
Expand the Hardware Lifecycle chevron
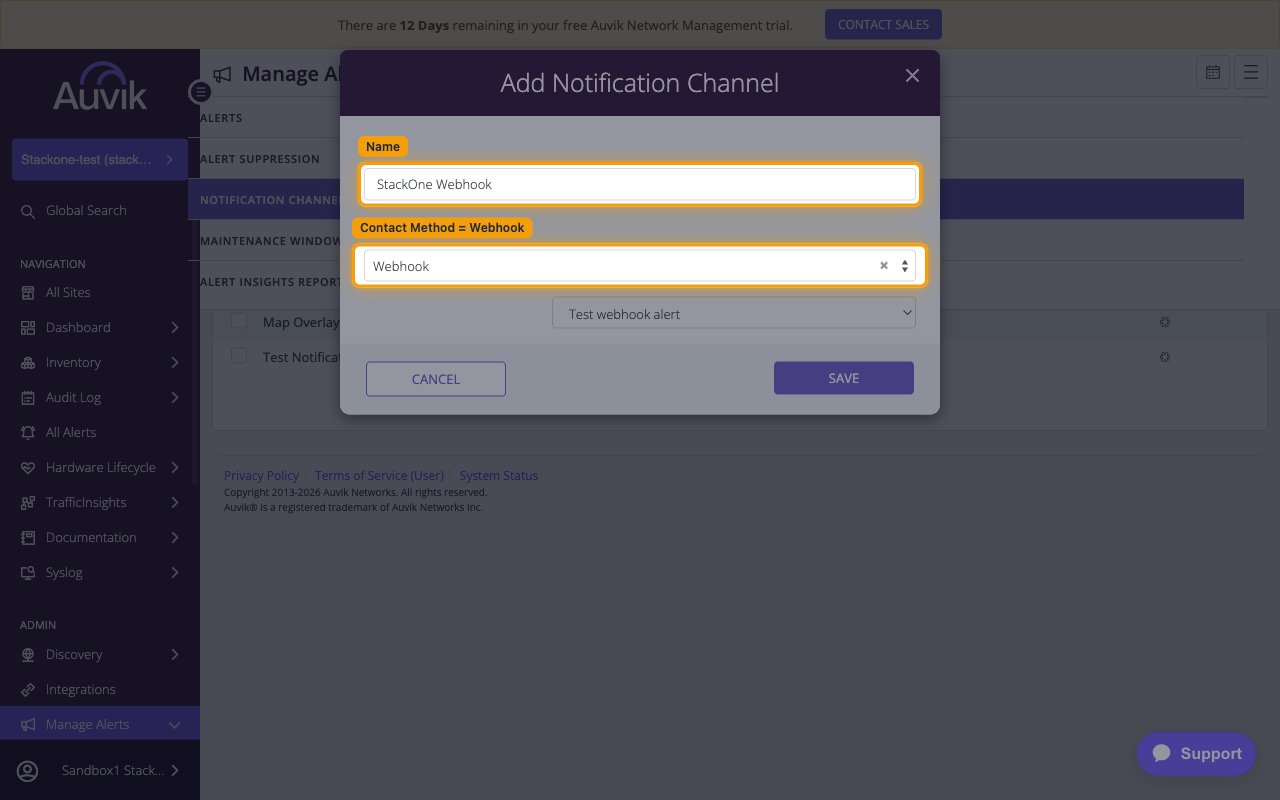pos(175,468)
